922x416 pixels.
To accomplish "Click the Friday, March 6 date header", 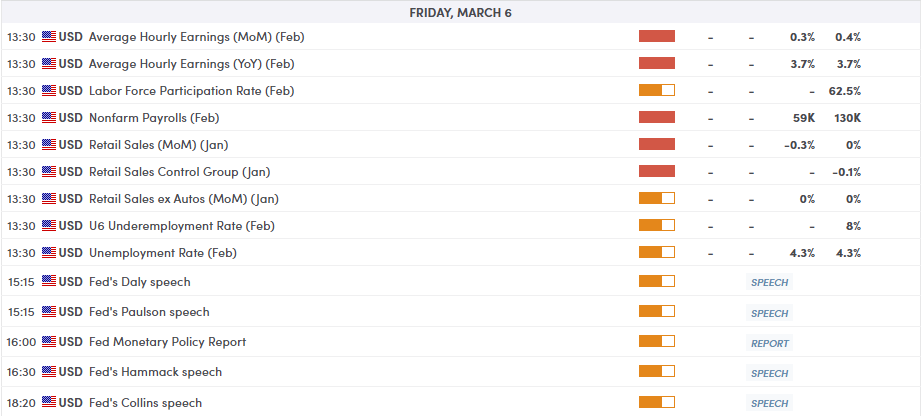I will tap(461, 12).
